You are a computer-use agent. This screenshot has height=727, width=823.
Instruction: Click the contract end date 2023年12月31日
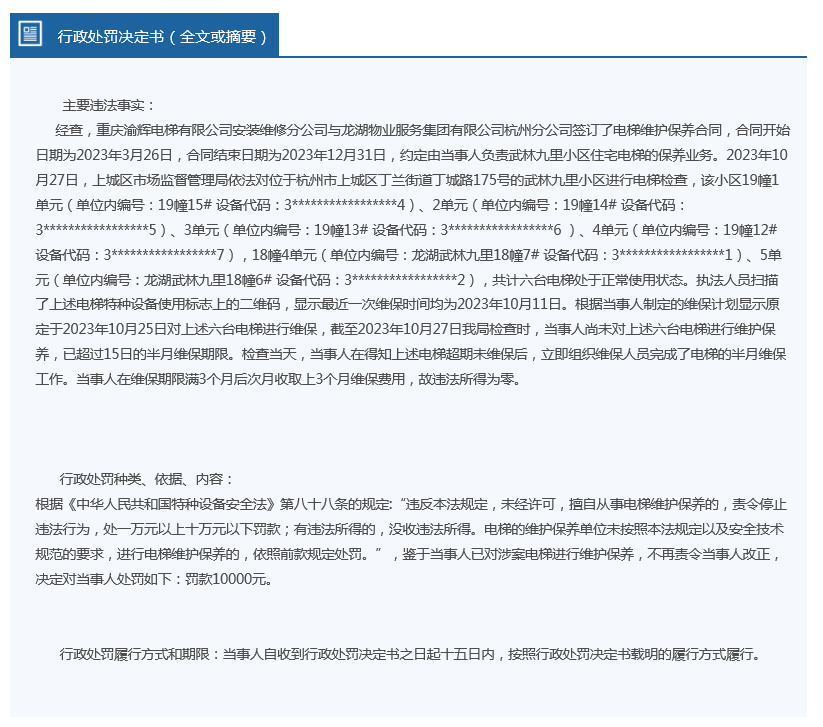334,155
